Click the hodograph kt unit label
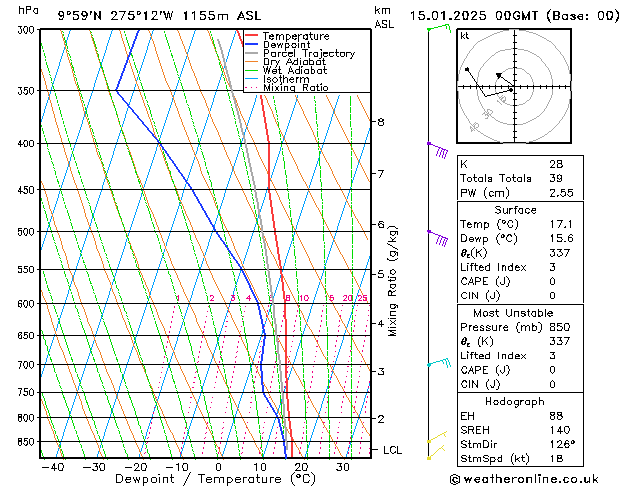The height and width of the screenshot is (486, 629). (x=465, y=36)
